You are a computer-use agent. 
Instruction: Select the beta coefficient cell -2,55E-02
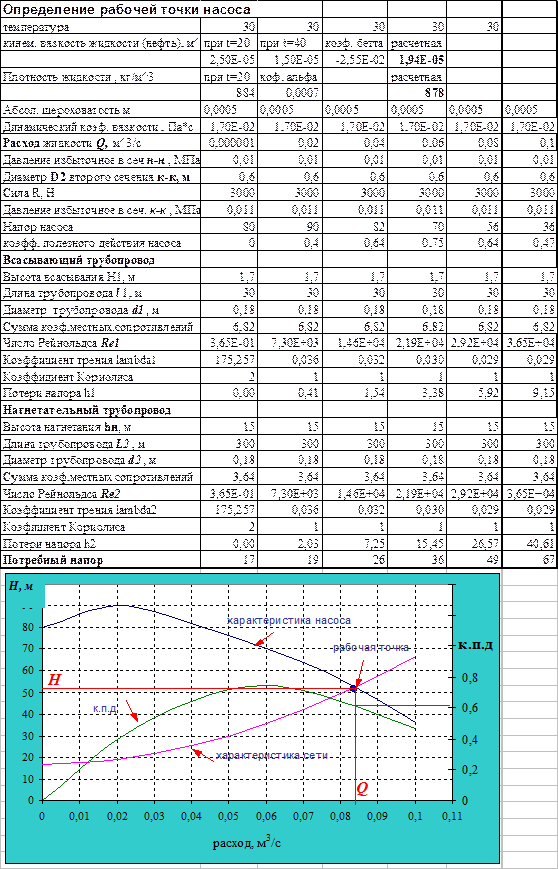361,60
